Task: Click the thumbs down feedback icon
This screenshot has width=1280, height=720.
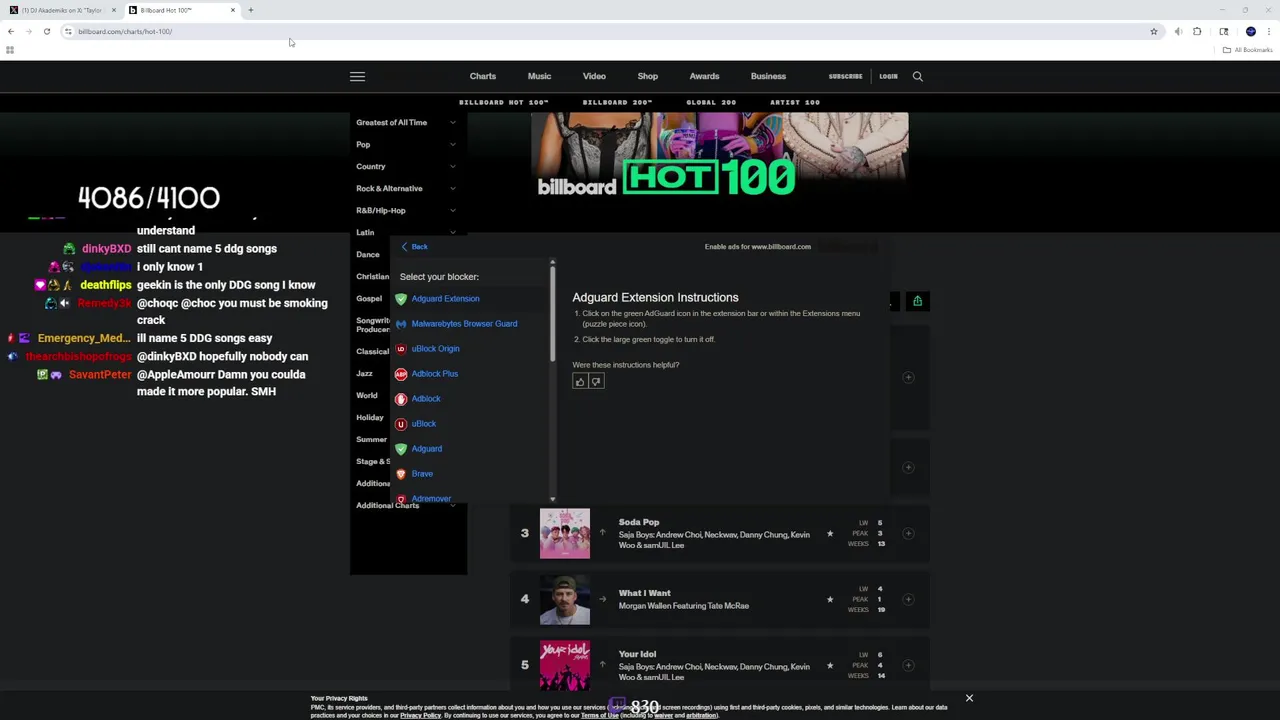Action: click(596, 381)
